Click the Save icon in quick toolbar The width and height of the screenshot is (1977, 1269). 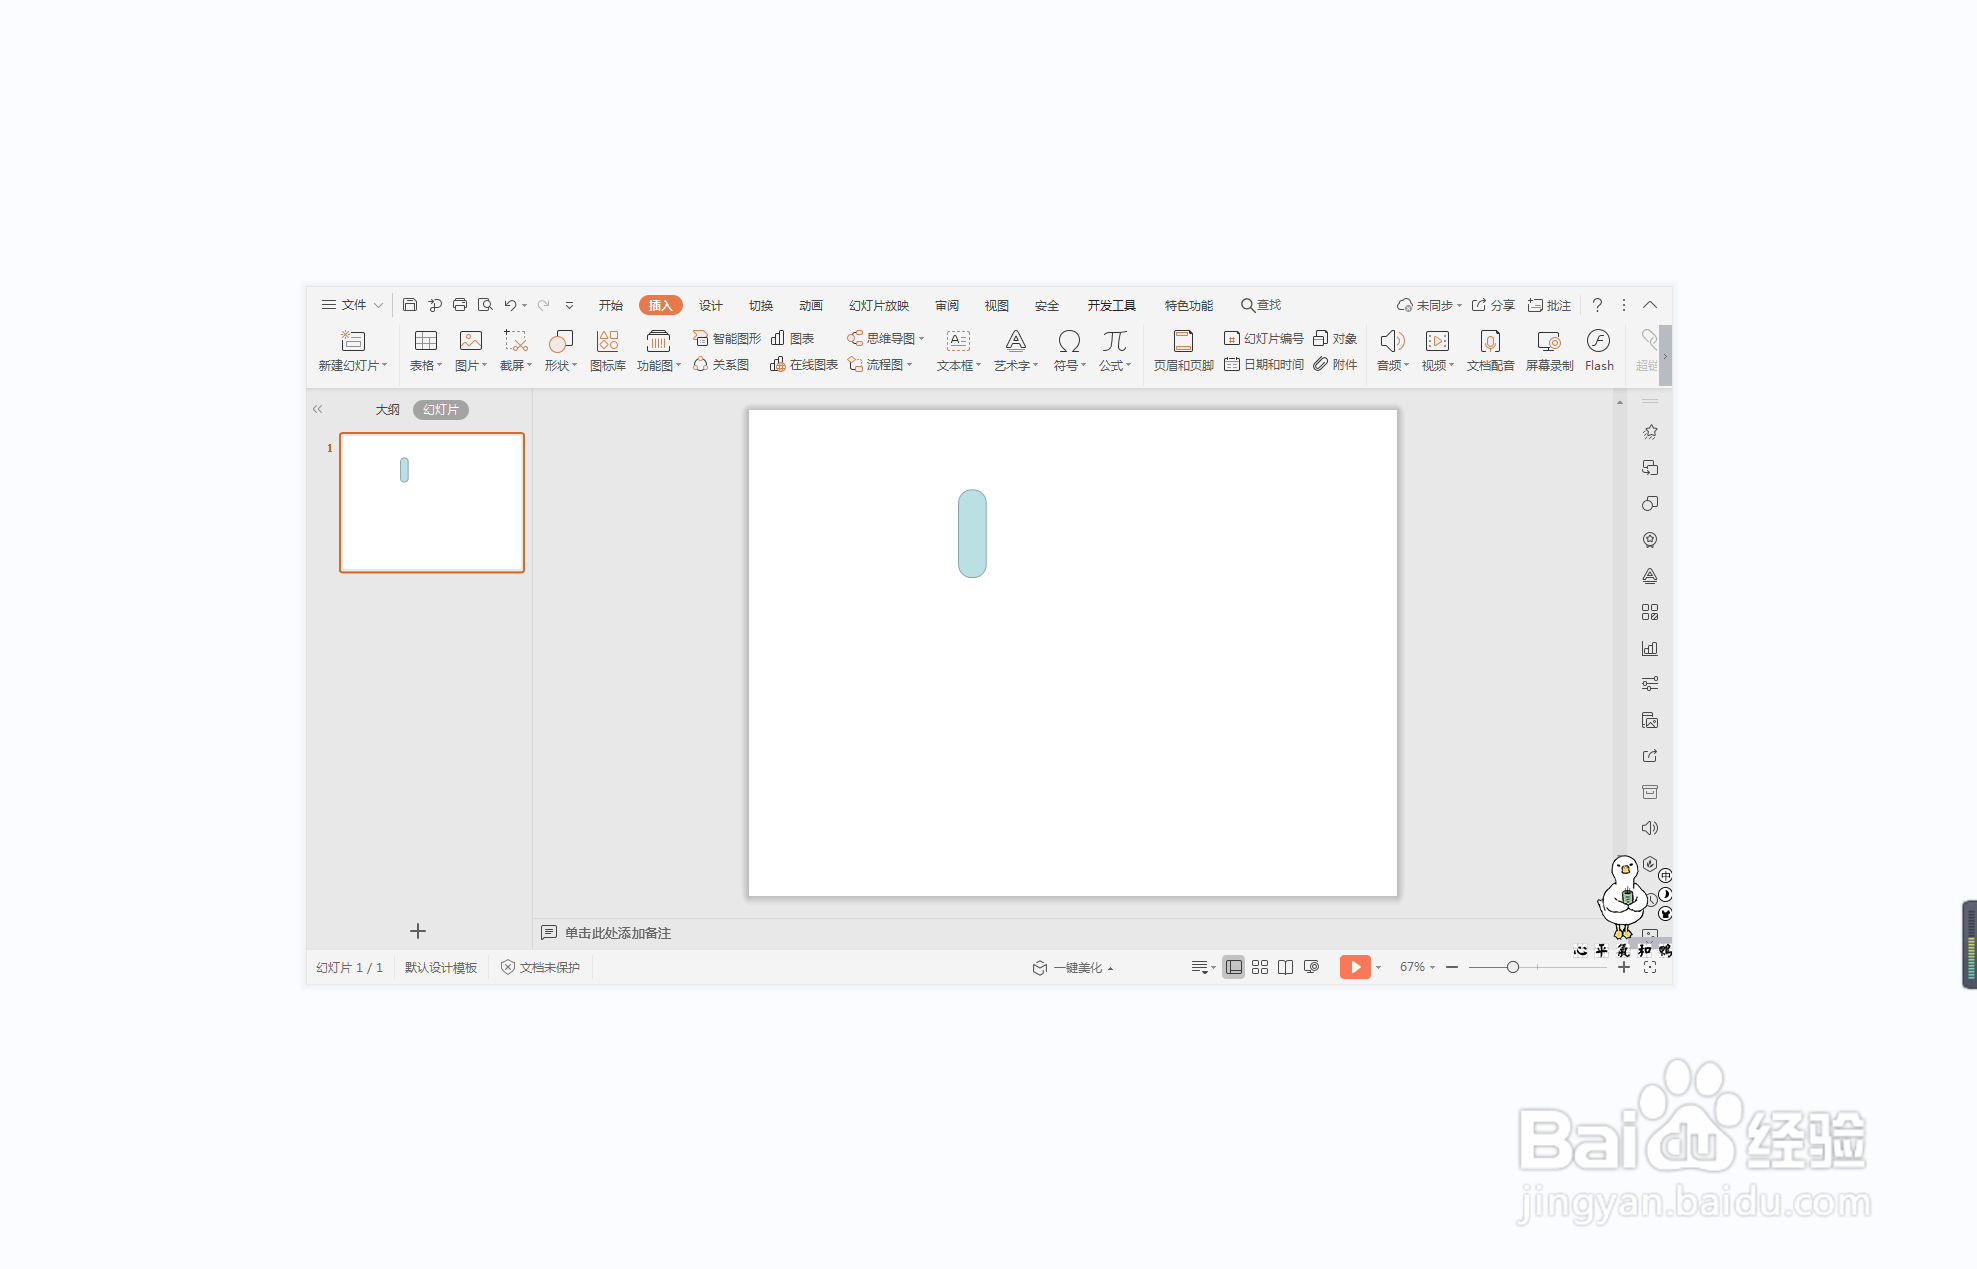(x=410, y=305)
